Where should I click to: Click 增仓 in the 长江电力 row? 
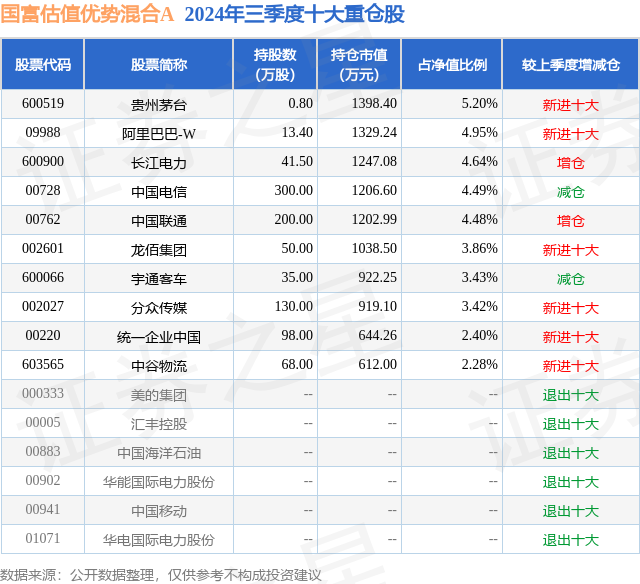[571, 163]
